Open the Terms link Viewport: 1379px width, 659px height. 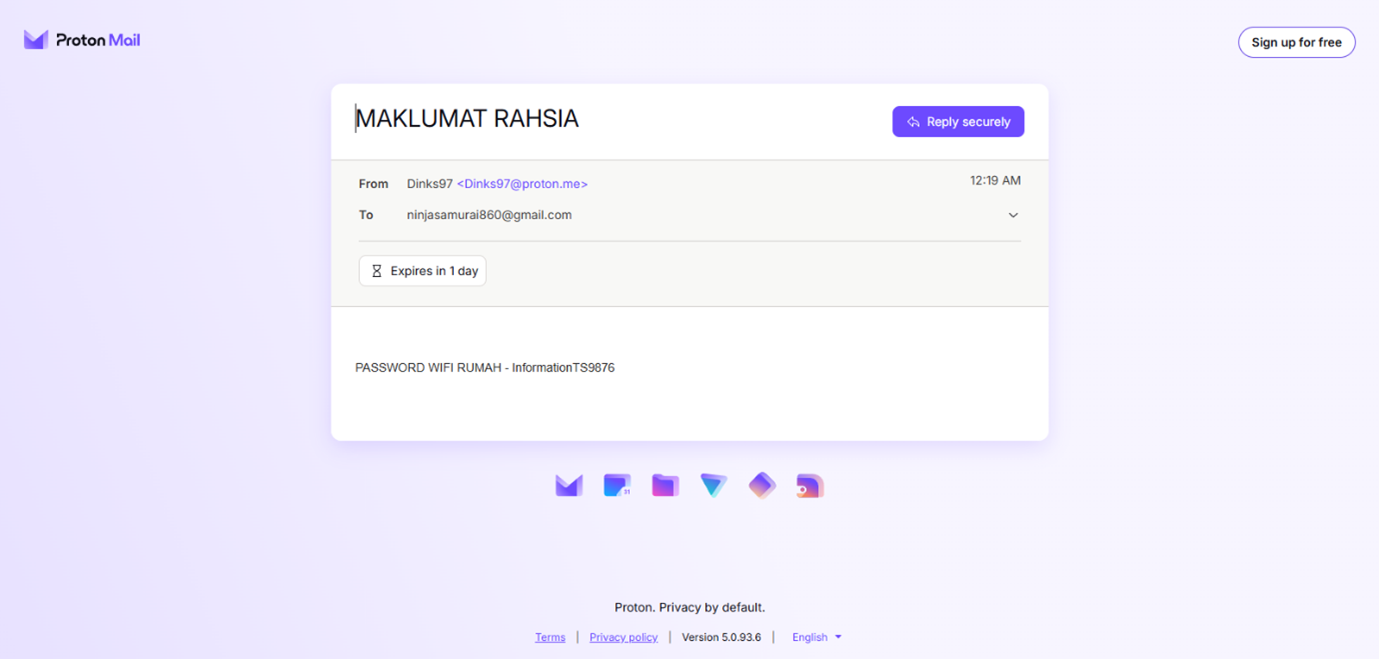(550, 637)
